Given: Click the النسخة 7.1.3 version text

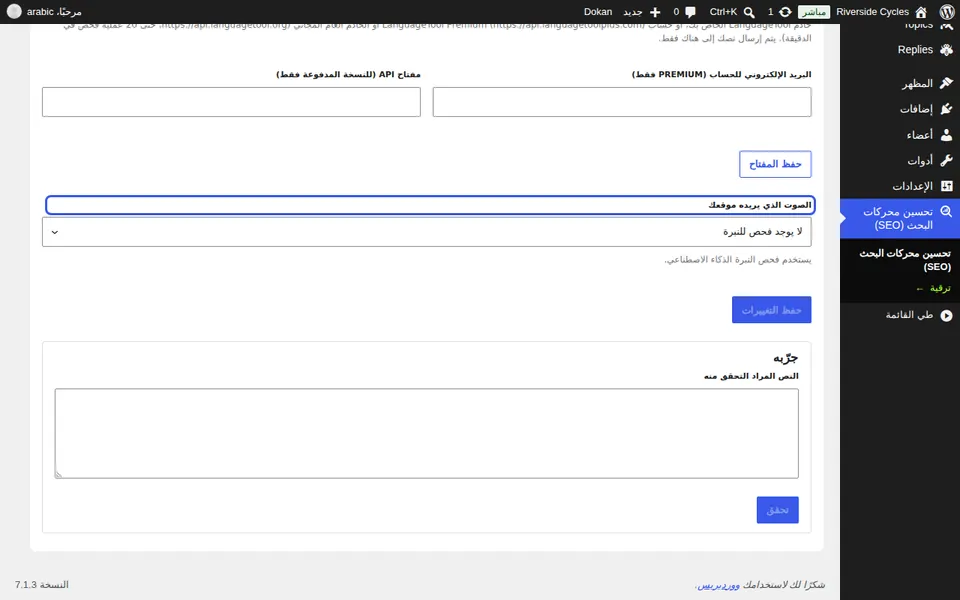Looking at the screenshot, I should [x=42, y=585].
